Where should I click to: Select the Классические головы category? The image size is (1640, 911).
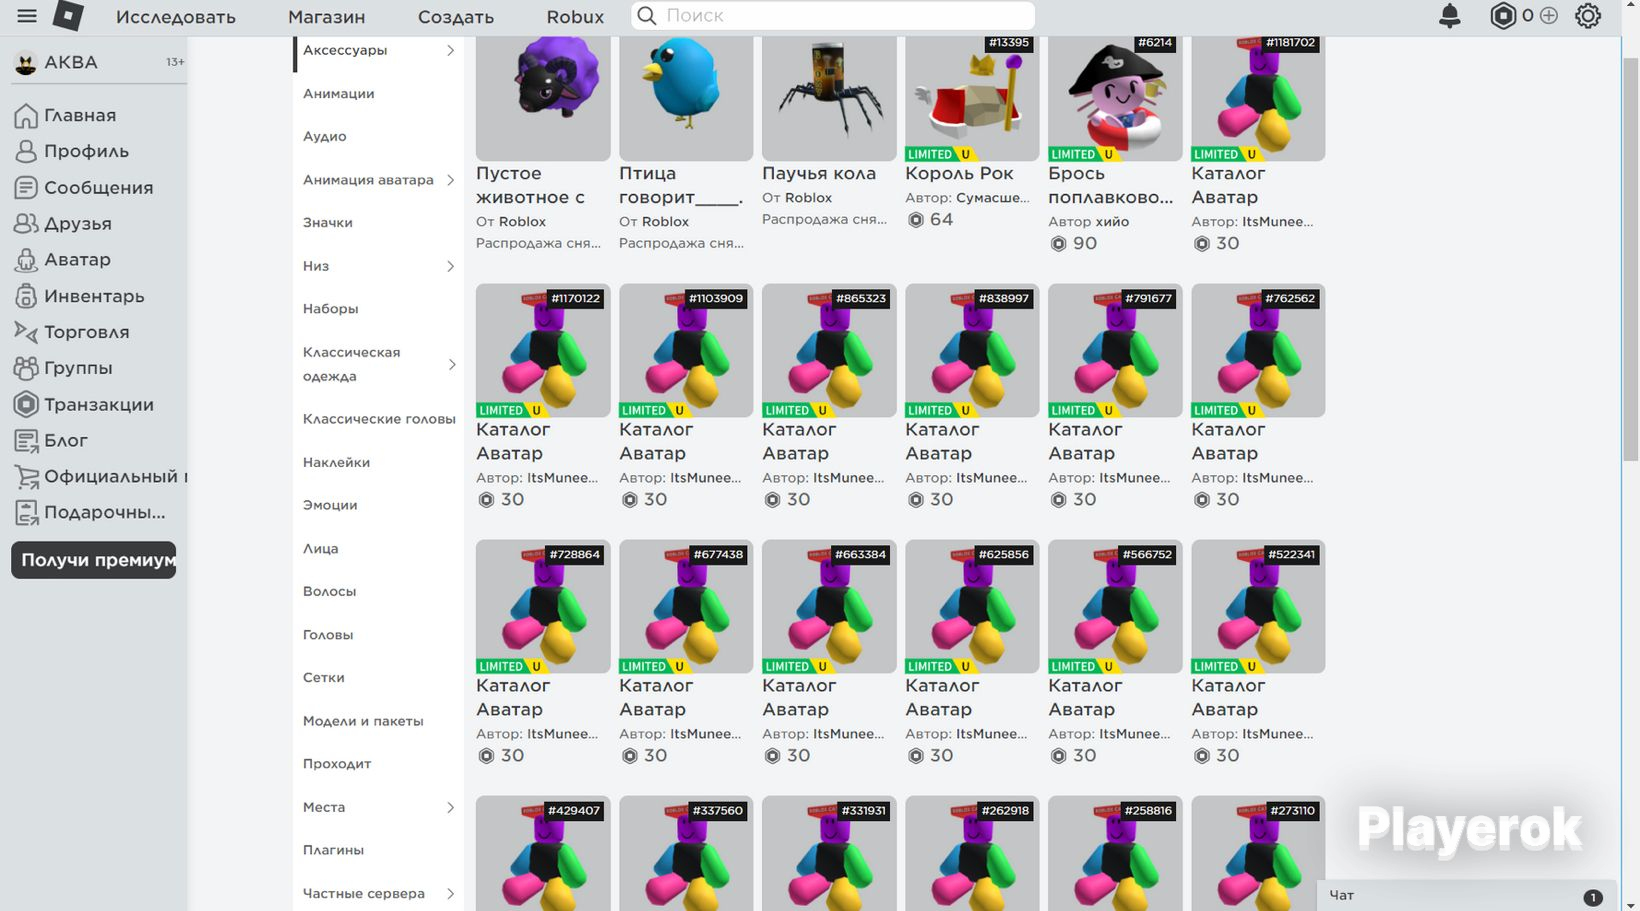[379, 419]
